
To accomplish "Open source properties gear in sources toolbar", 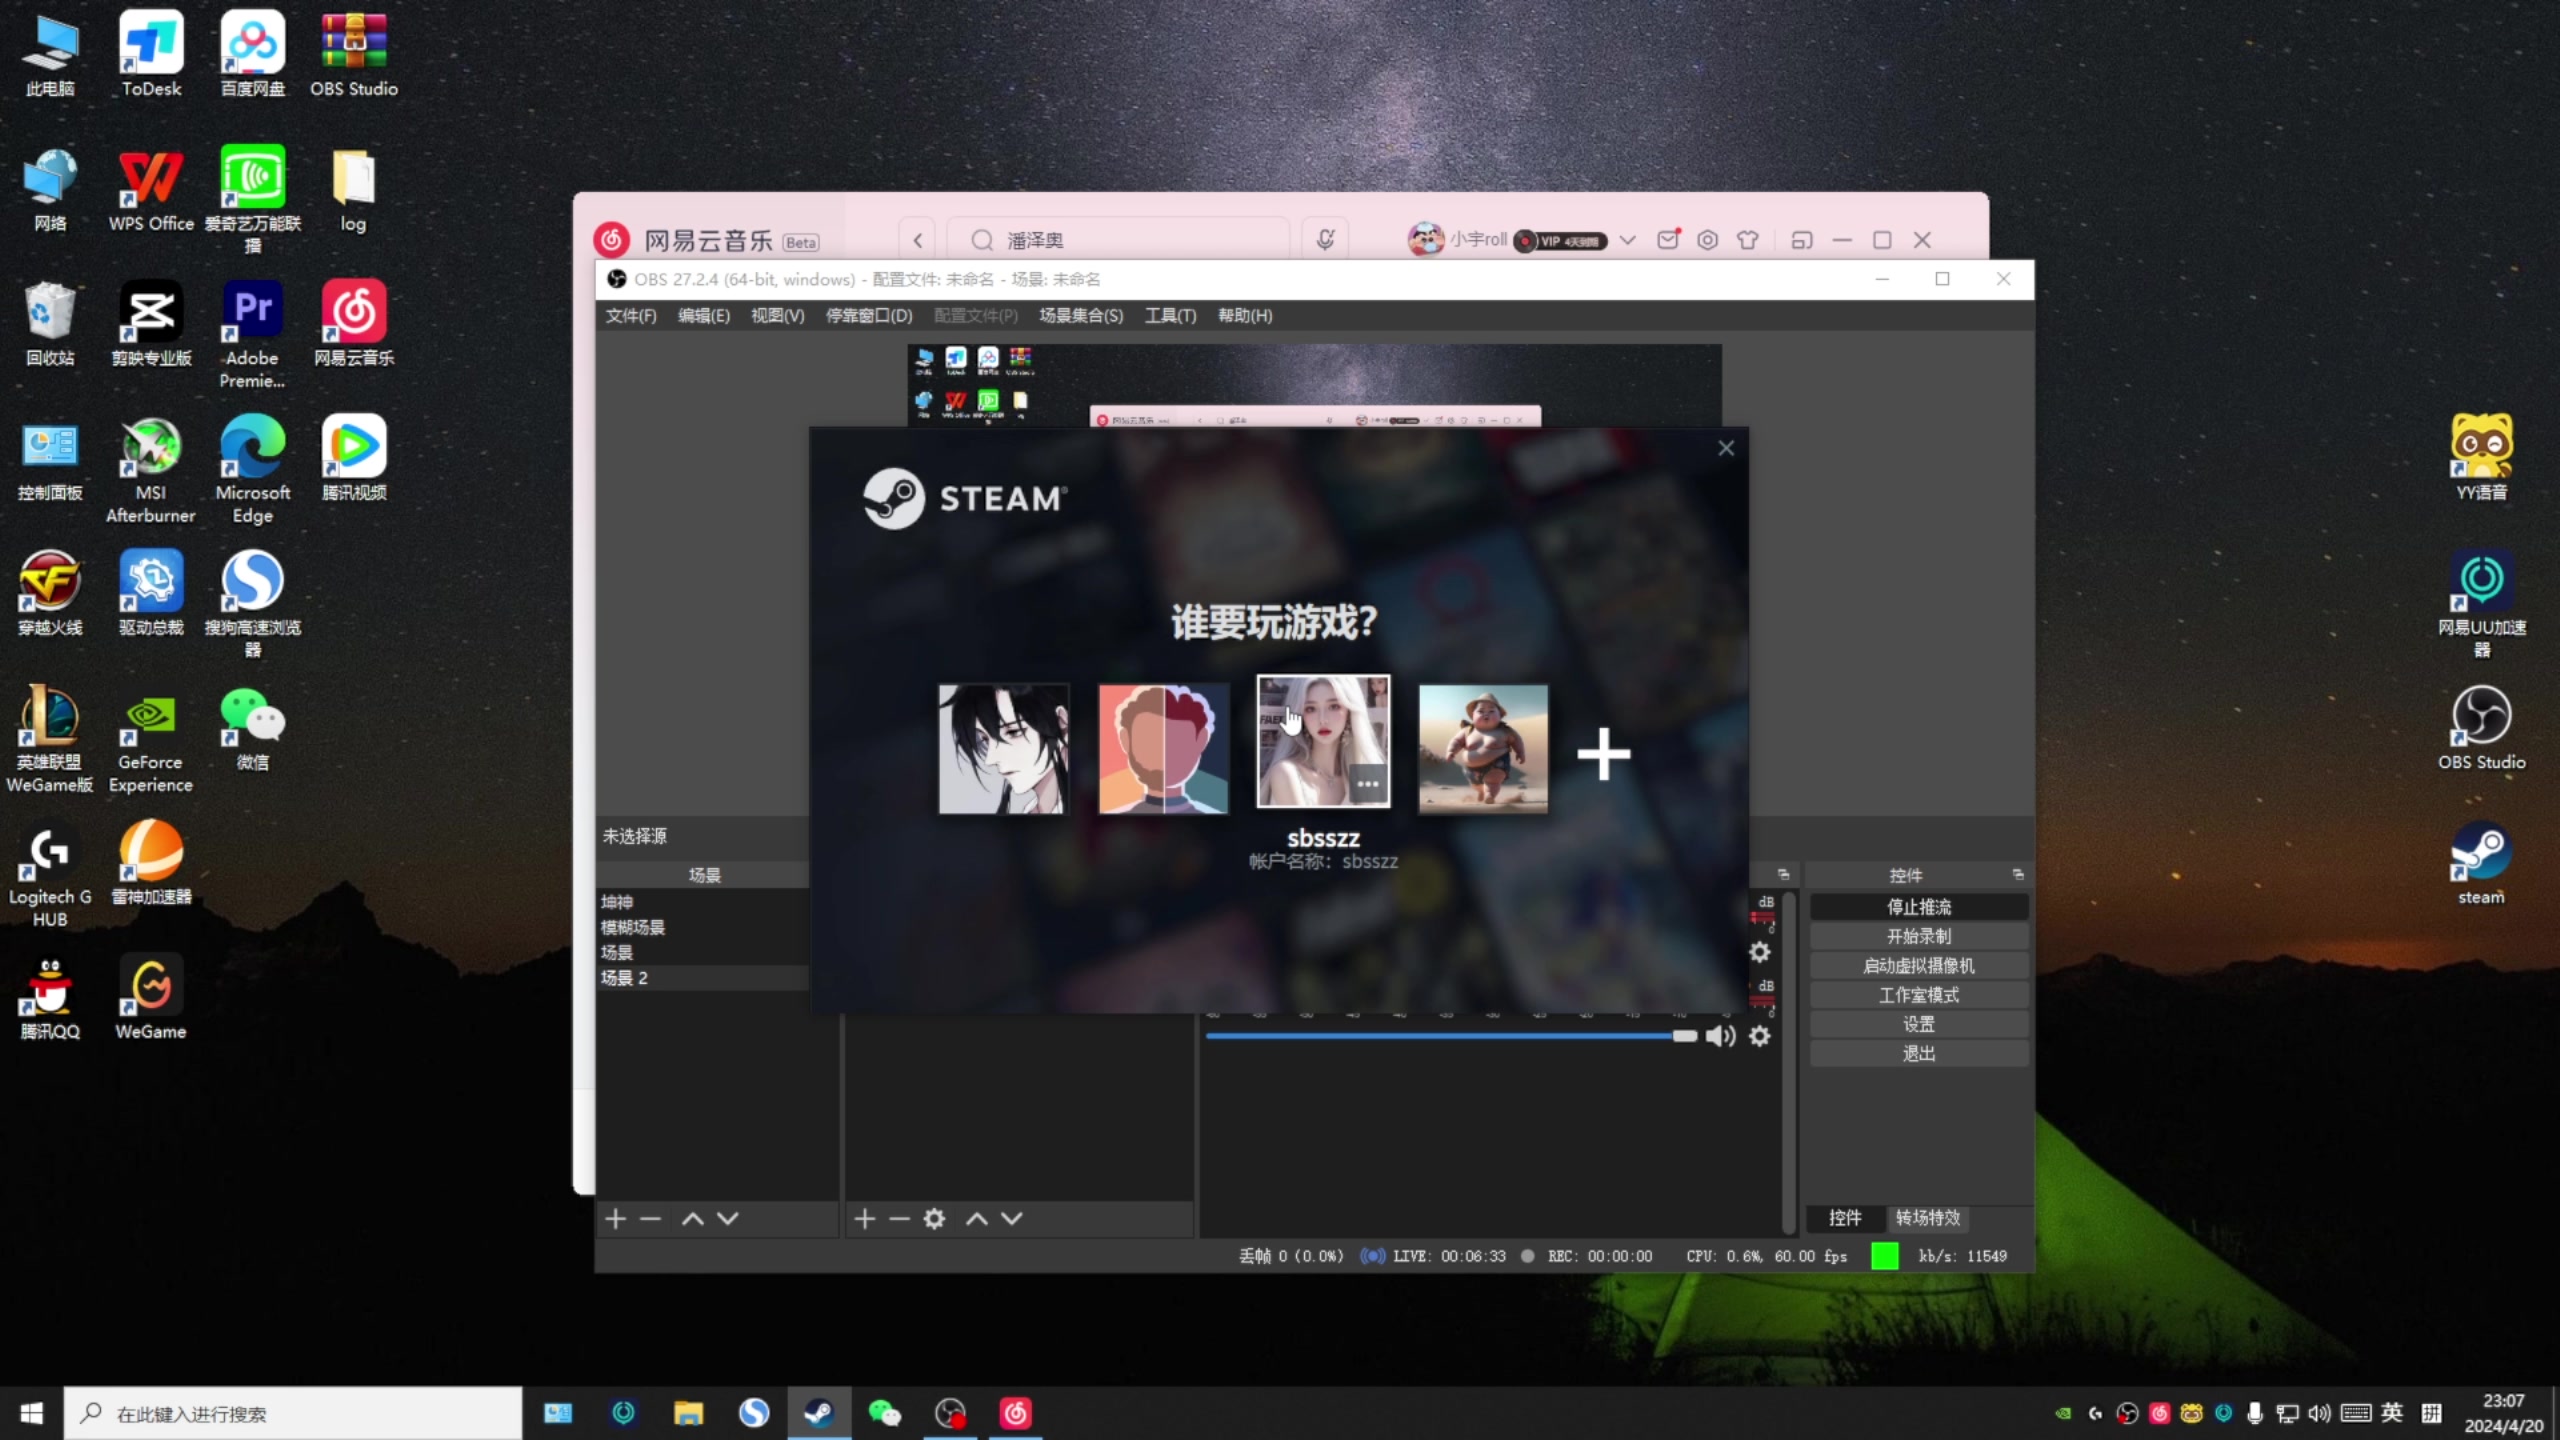I will pos(934,1218).
